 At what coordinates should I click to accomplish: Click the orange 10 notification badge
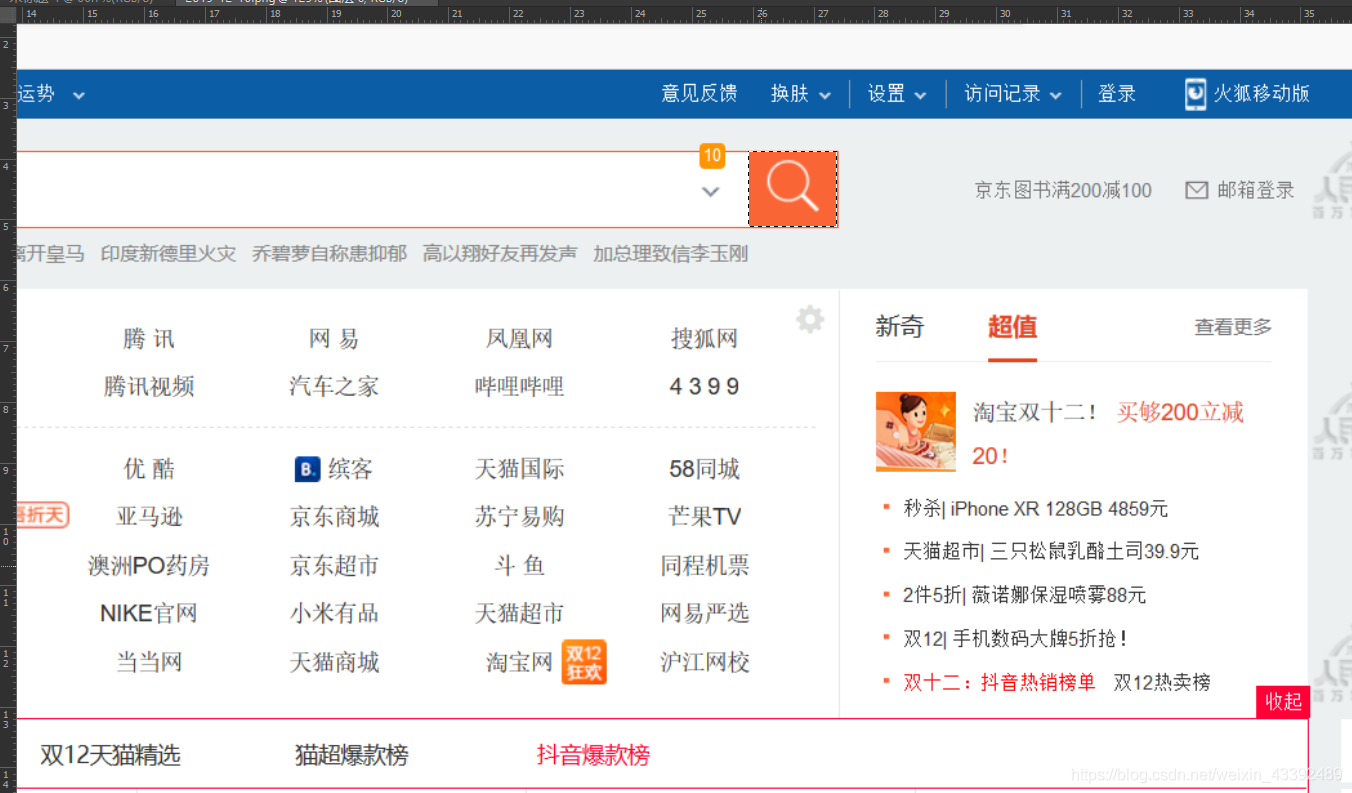click(x=712, y=155)
